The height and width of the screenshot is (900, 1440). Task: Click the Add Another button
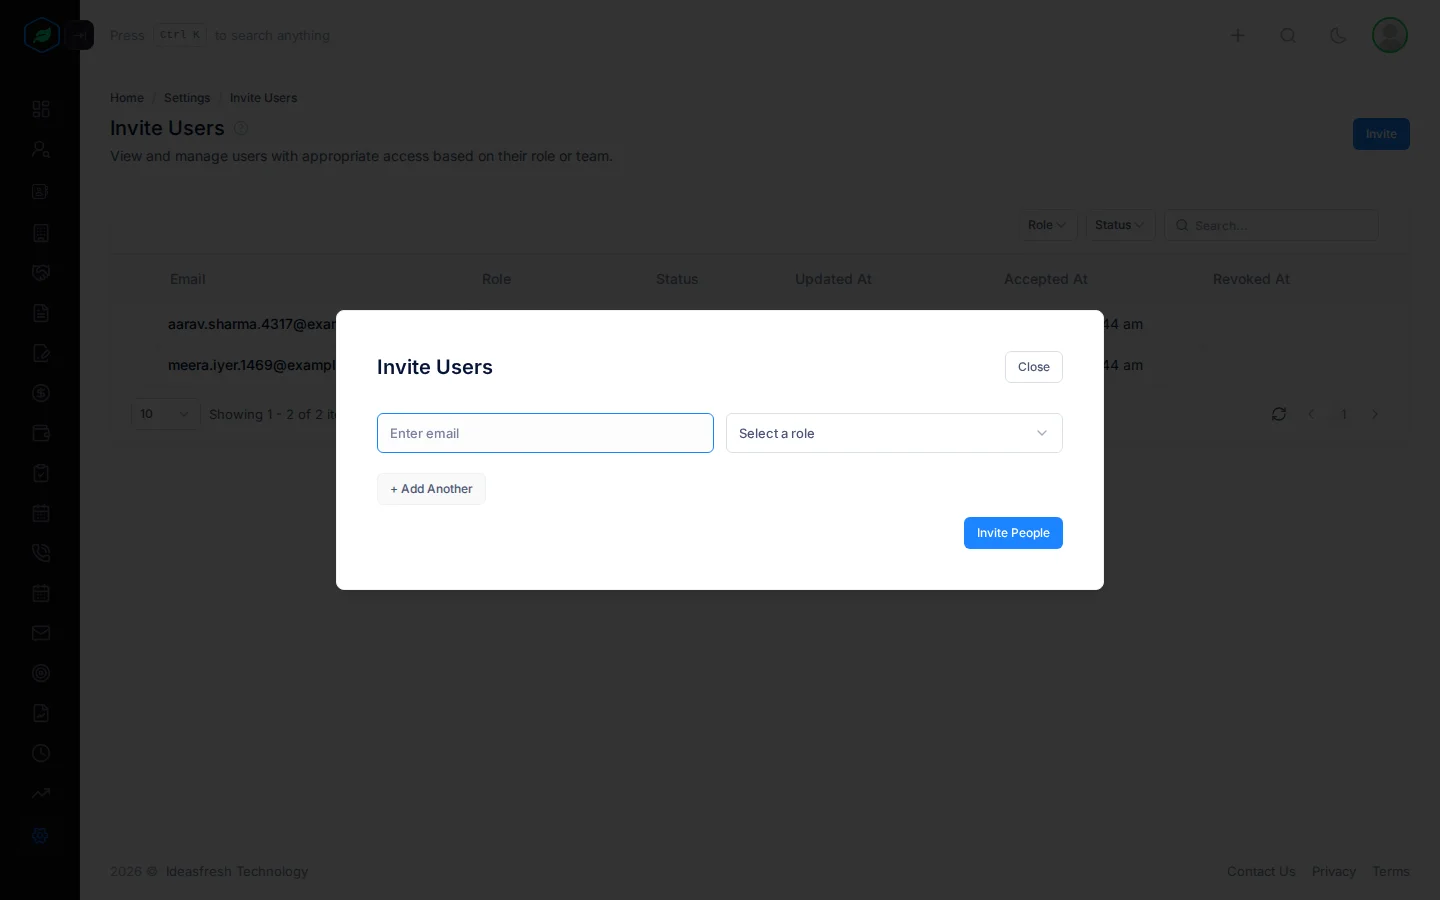[431, 489]
